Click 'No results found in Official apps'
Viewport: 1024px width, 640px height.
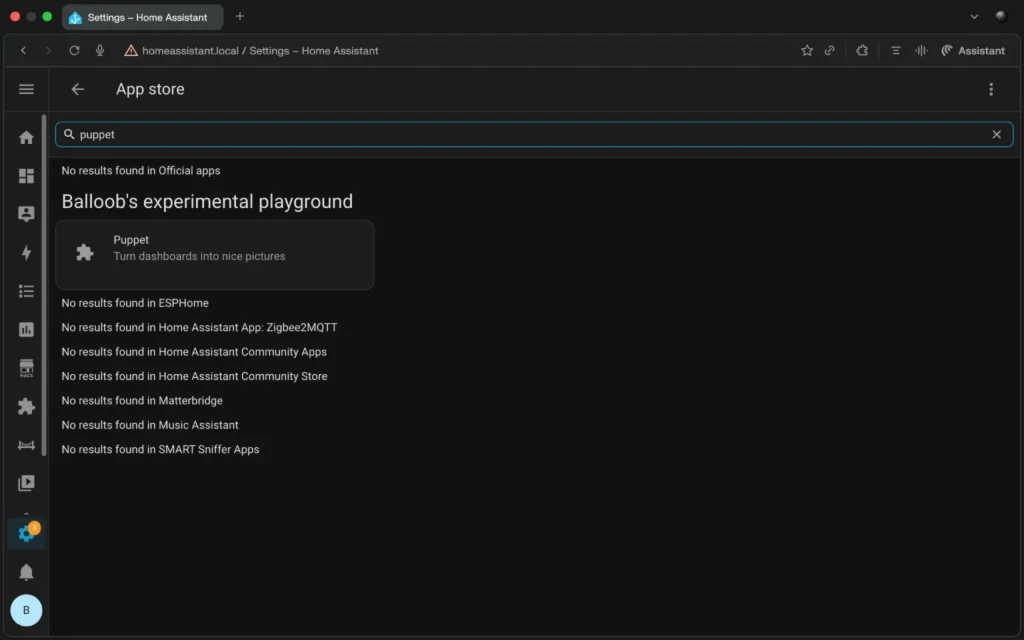coord(140,170)
